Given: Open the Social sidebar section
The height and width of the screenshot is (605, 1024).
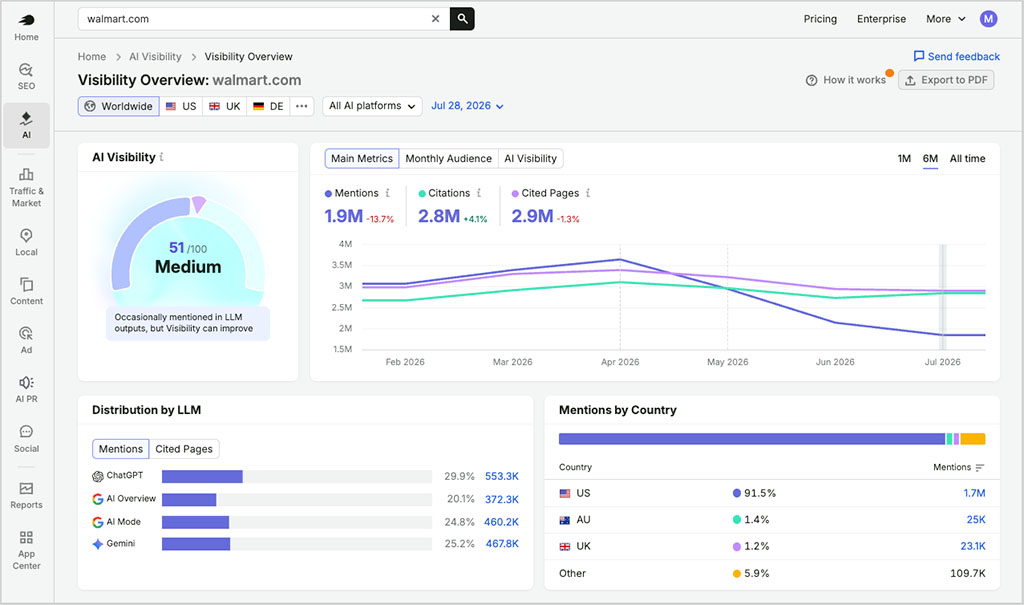Looking at the screenshot, I should [x=26, y=438].
